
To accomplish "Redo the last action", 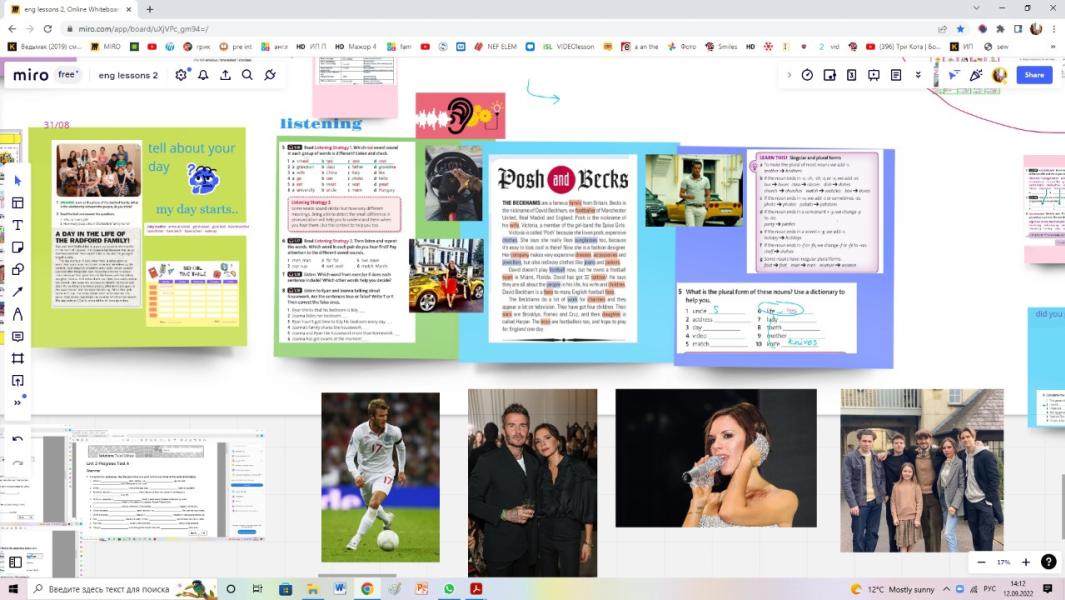I will [x=18, y=463].
